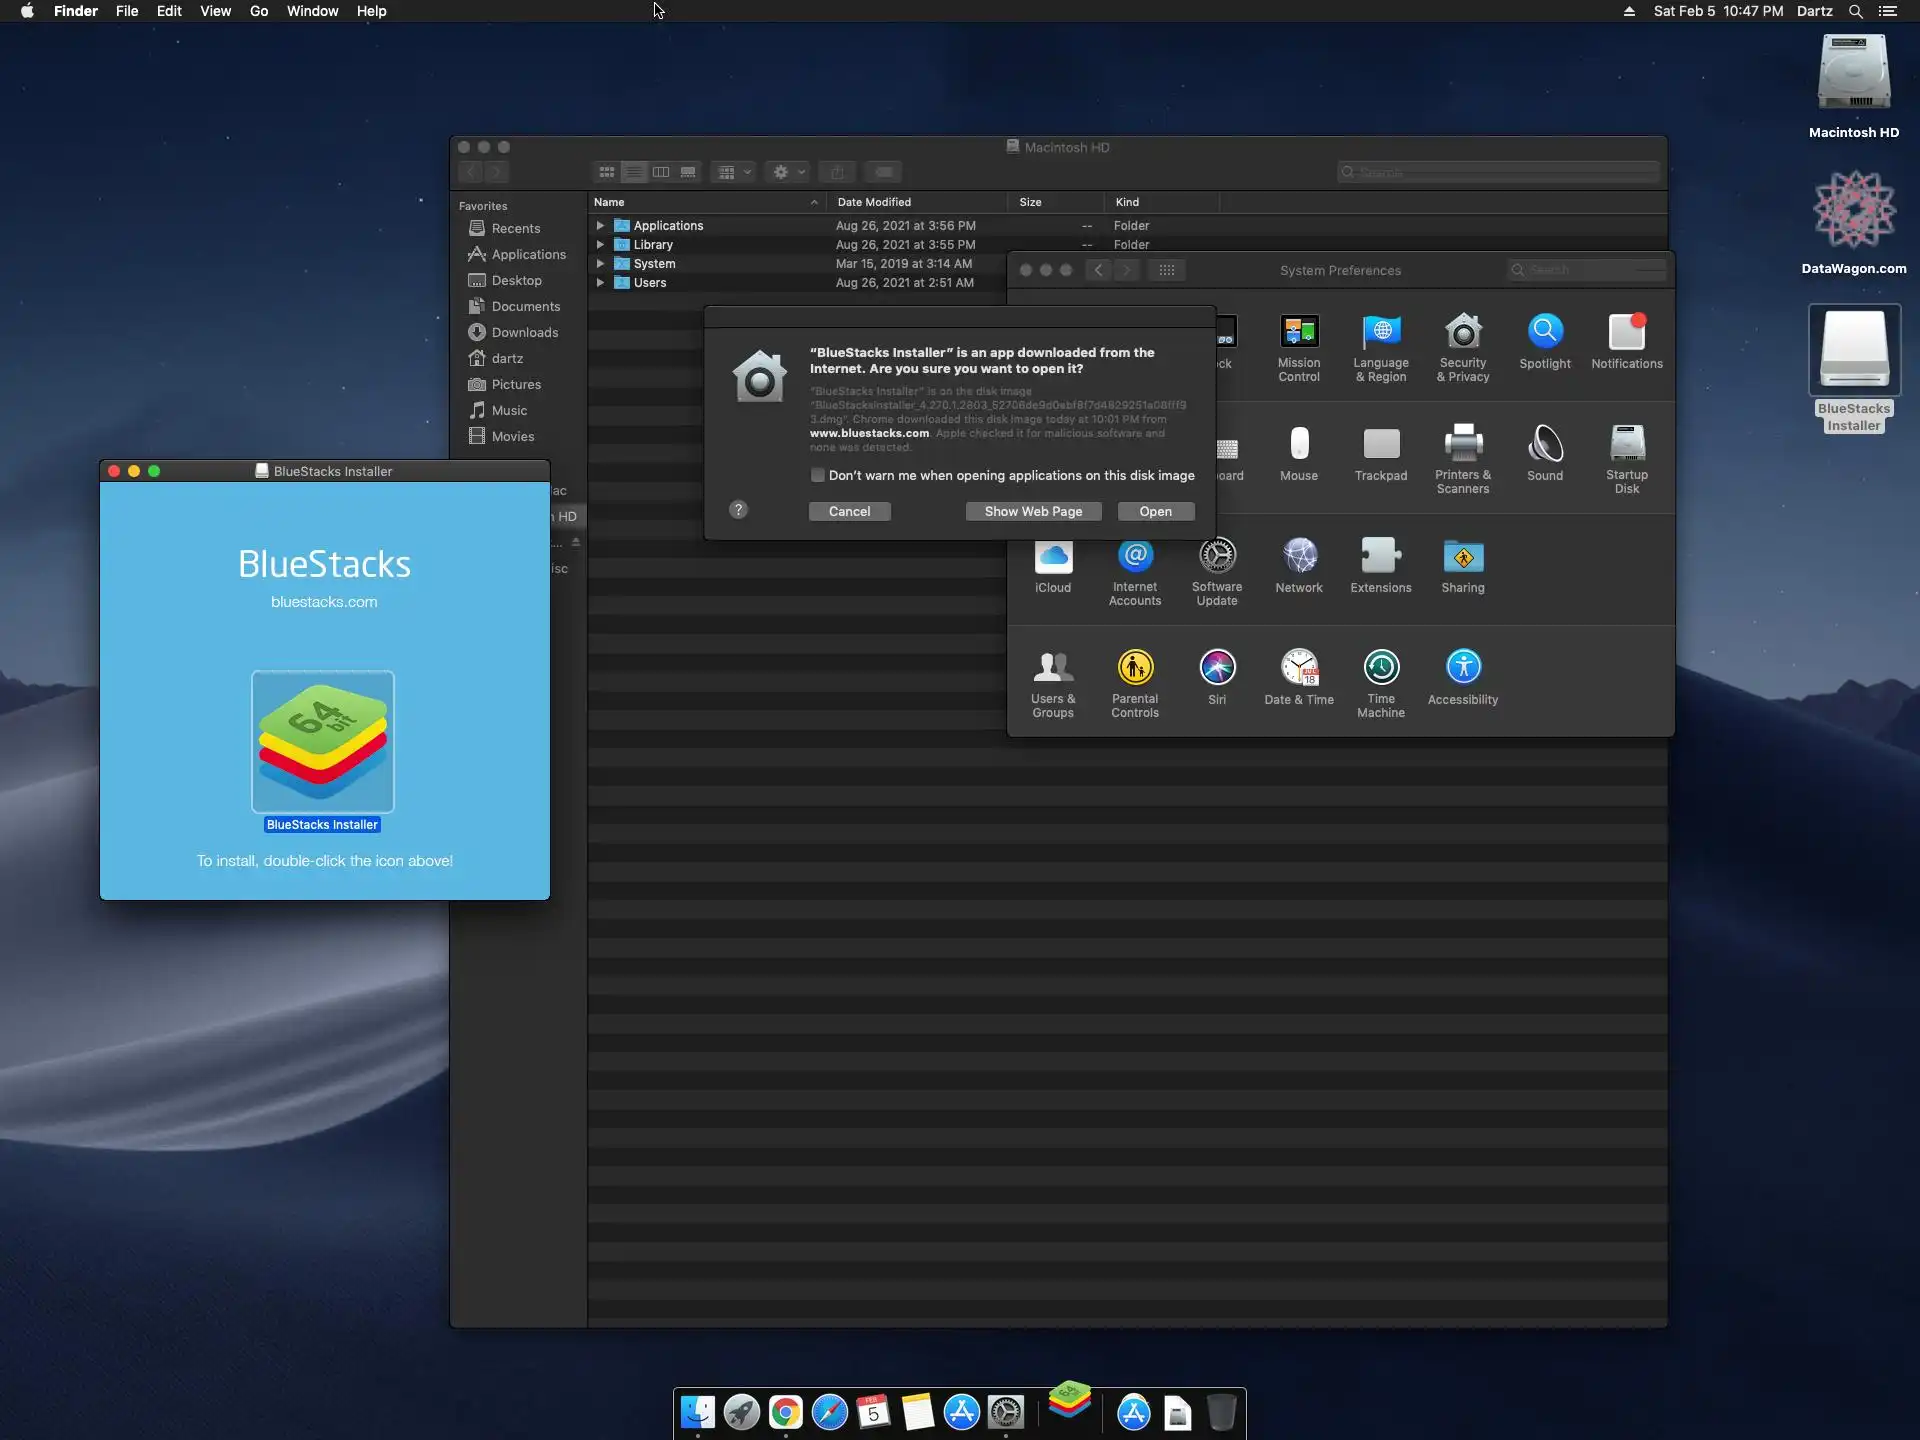Select Downloads in Finder sidebar

[524, 332]
